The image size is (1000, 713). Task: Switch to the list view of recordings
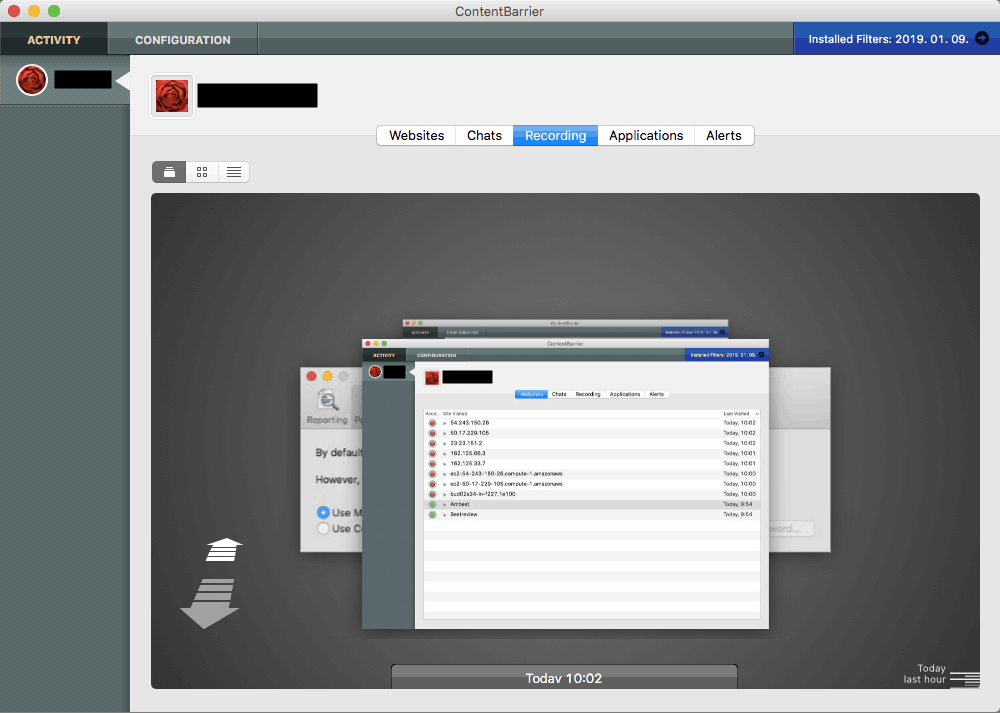233,171
